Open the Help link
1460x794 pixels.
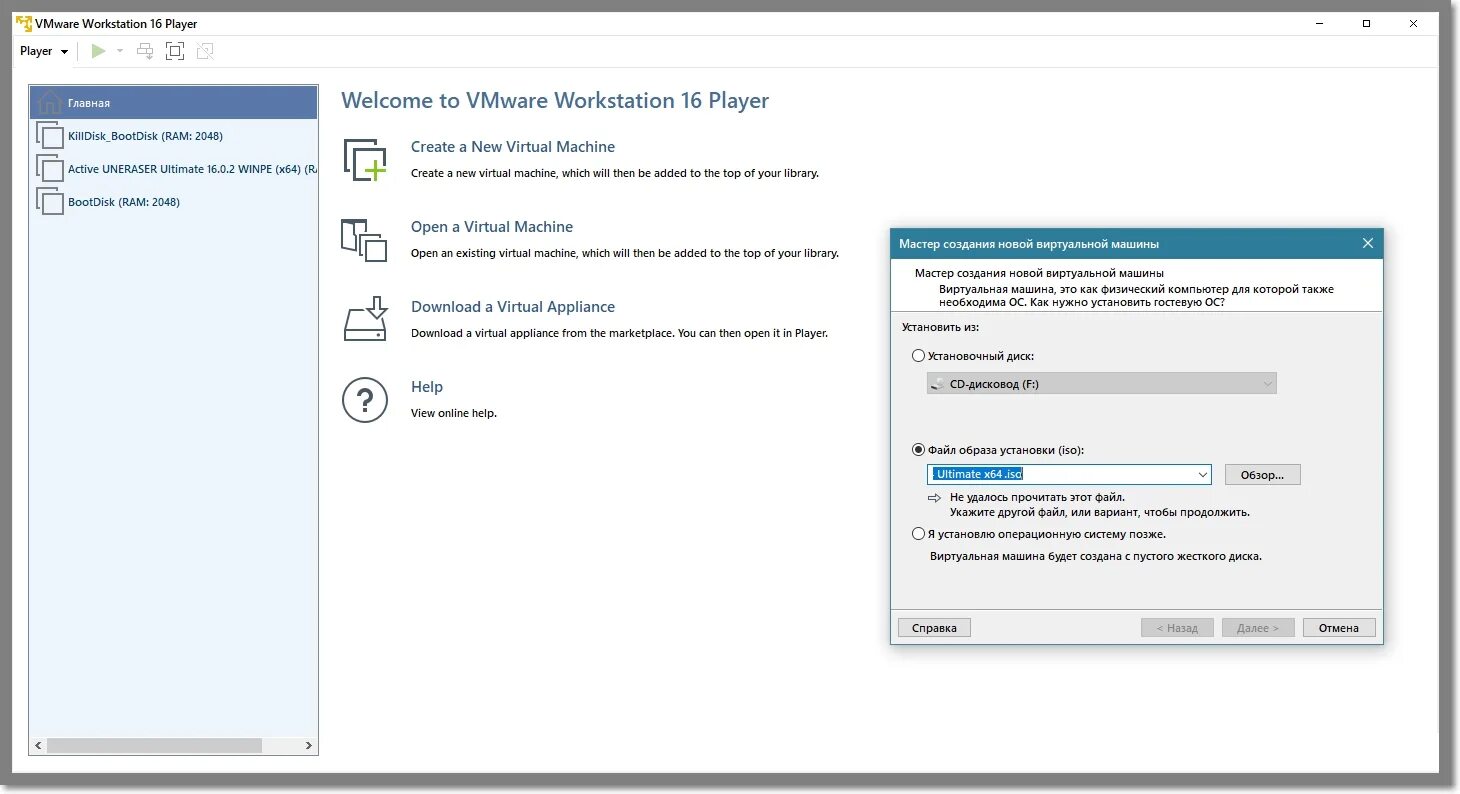(x=427, y=387)
